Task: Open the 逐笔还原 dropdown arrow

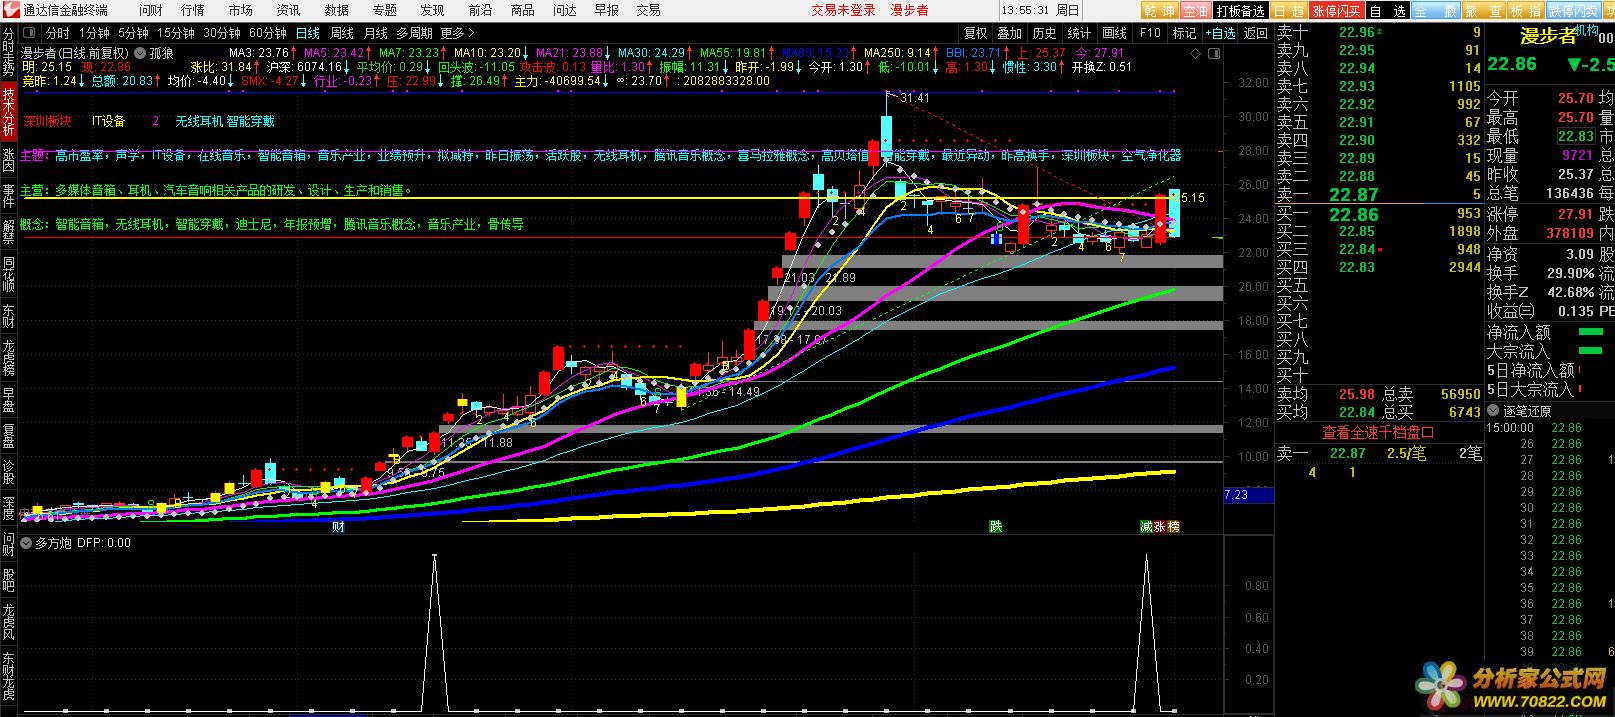Action: pos(1493,411)
